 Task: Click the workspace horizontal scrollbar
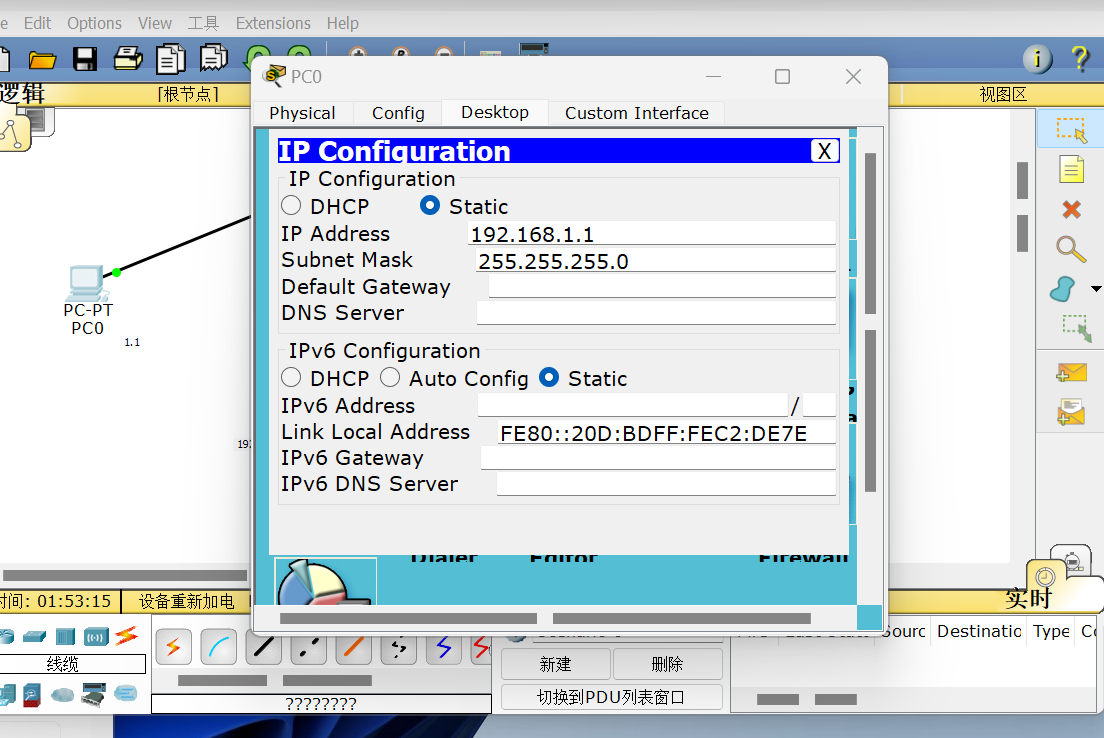125,575
